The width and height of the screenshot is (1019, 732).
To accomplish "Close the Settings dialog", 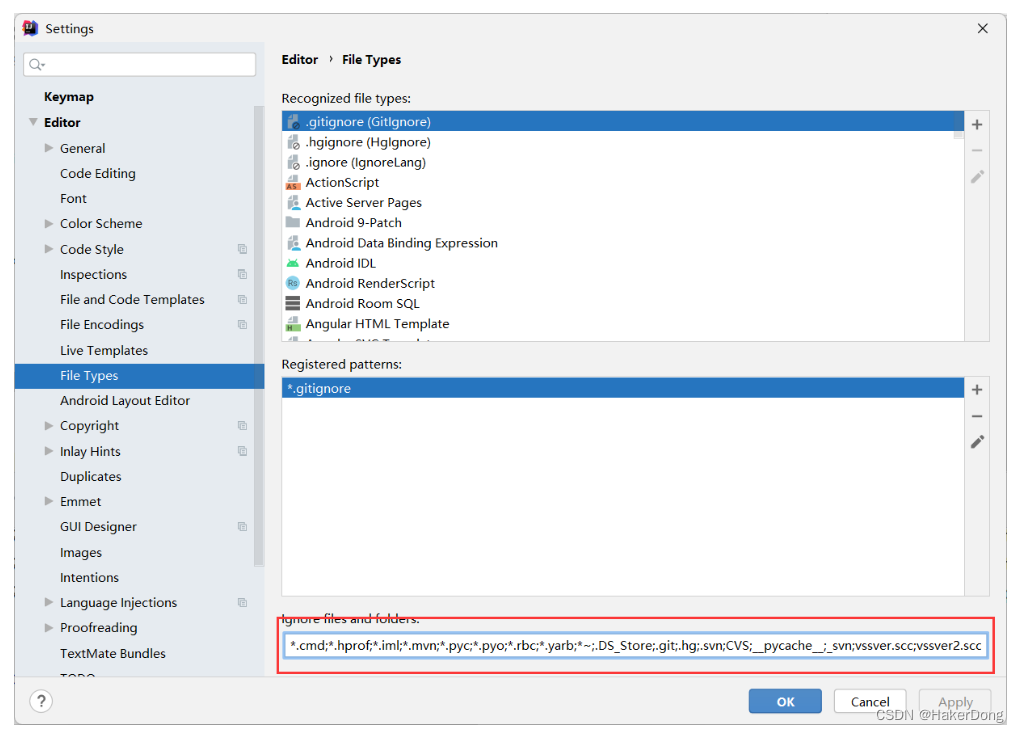I will click(x=983, y=28).
